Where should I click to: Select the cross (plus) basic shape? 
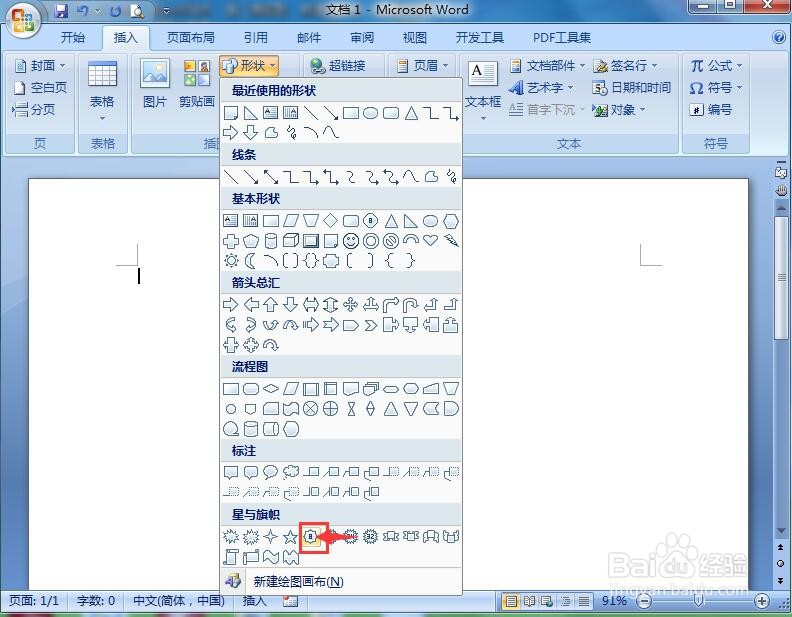click(x=231, y=241)
